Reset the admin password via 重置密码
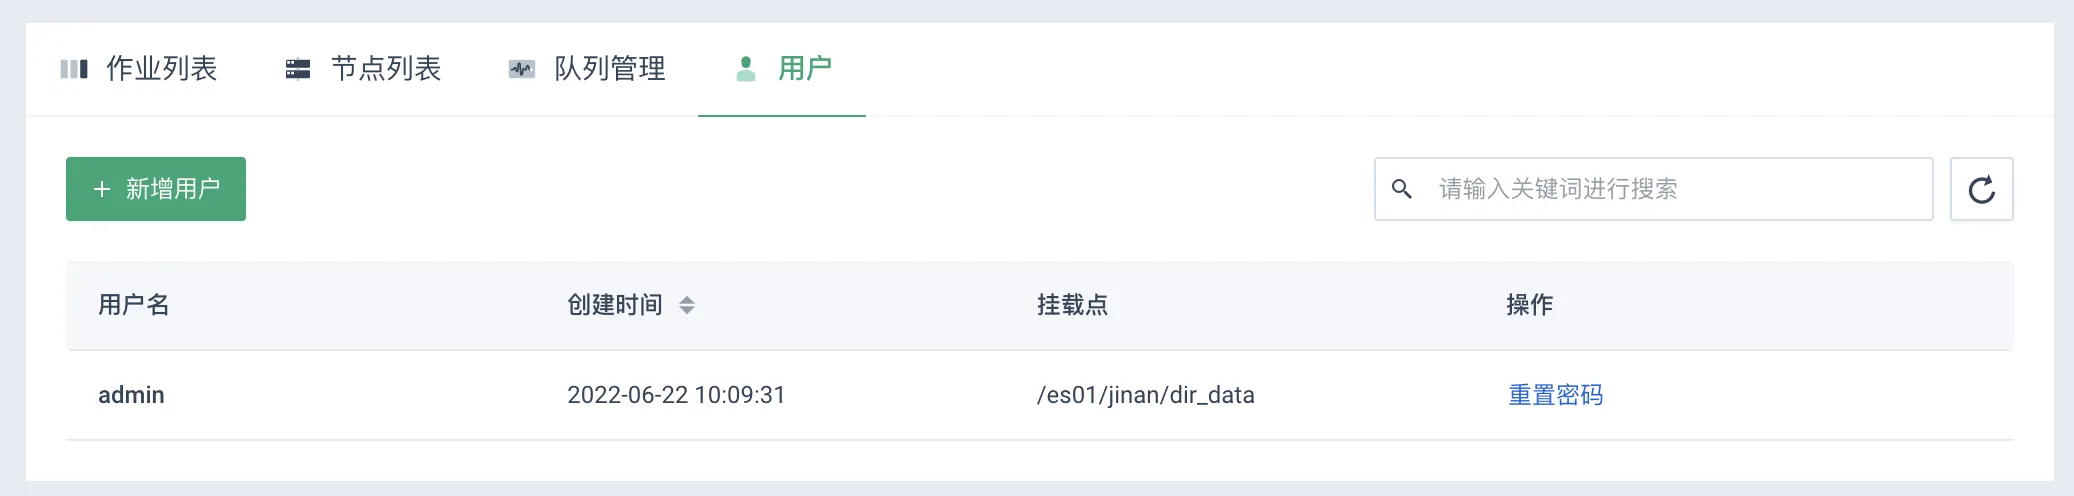The image size is (2074, 496). 1555,395
